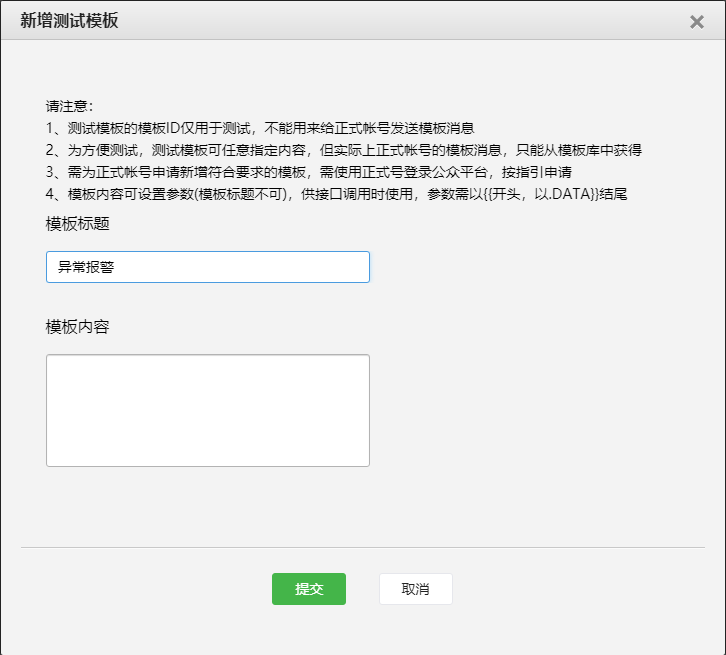The height and width of the screenshot is (655, 726).
Task: Click note 4 about 以.DATA}}结尾
Action: (336, 194)
